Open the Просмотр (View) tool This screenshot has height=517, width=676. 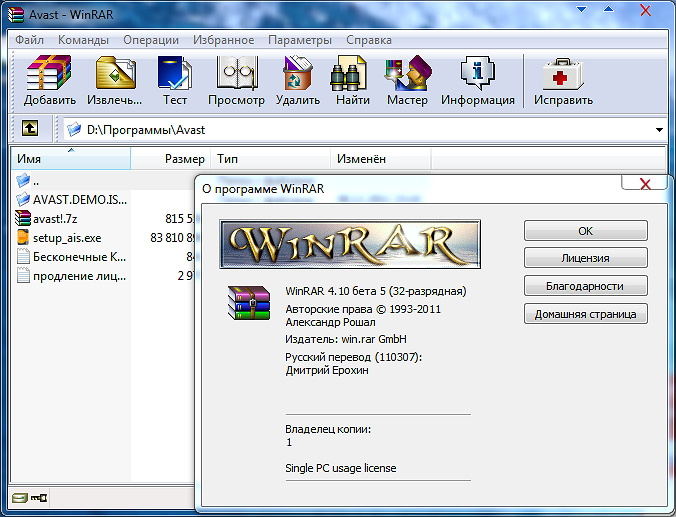click(237, 73)
